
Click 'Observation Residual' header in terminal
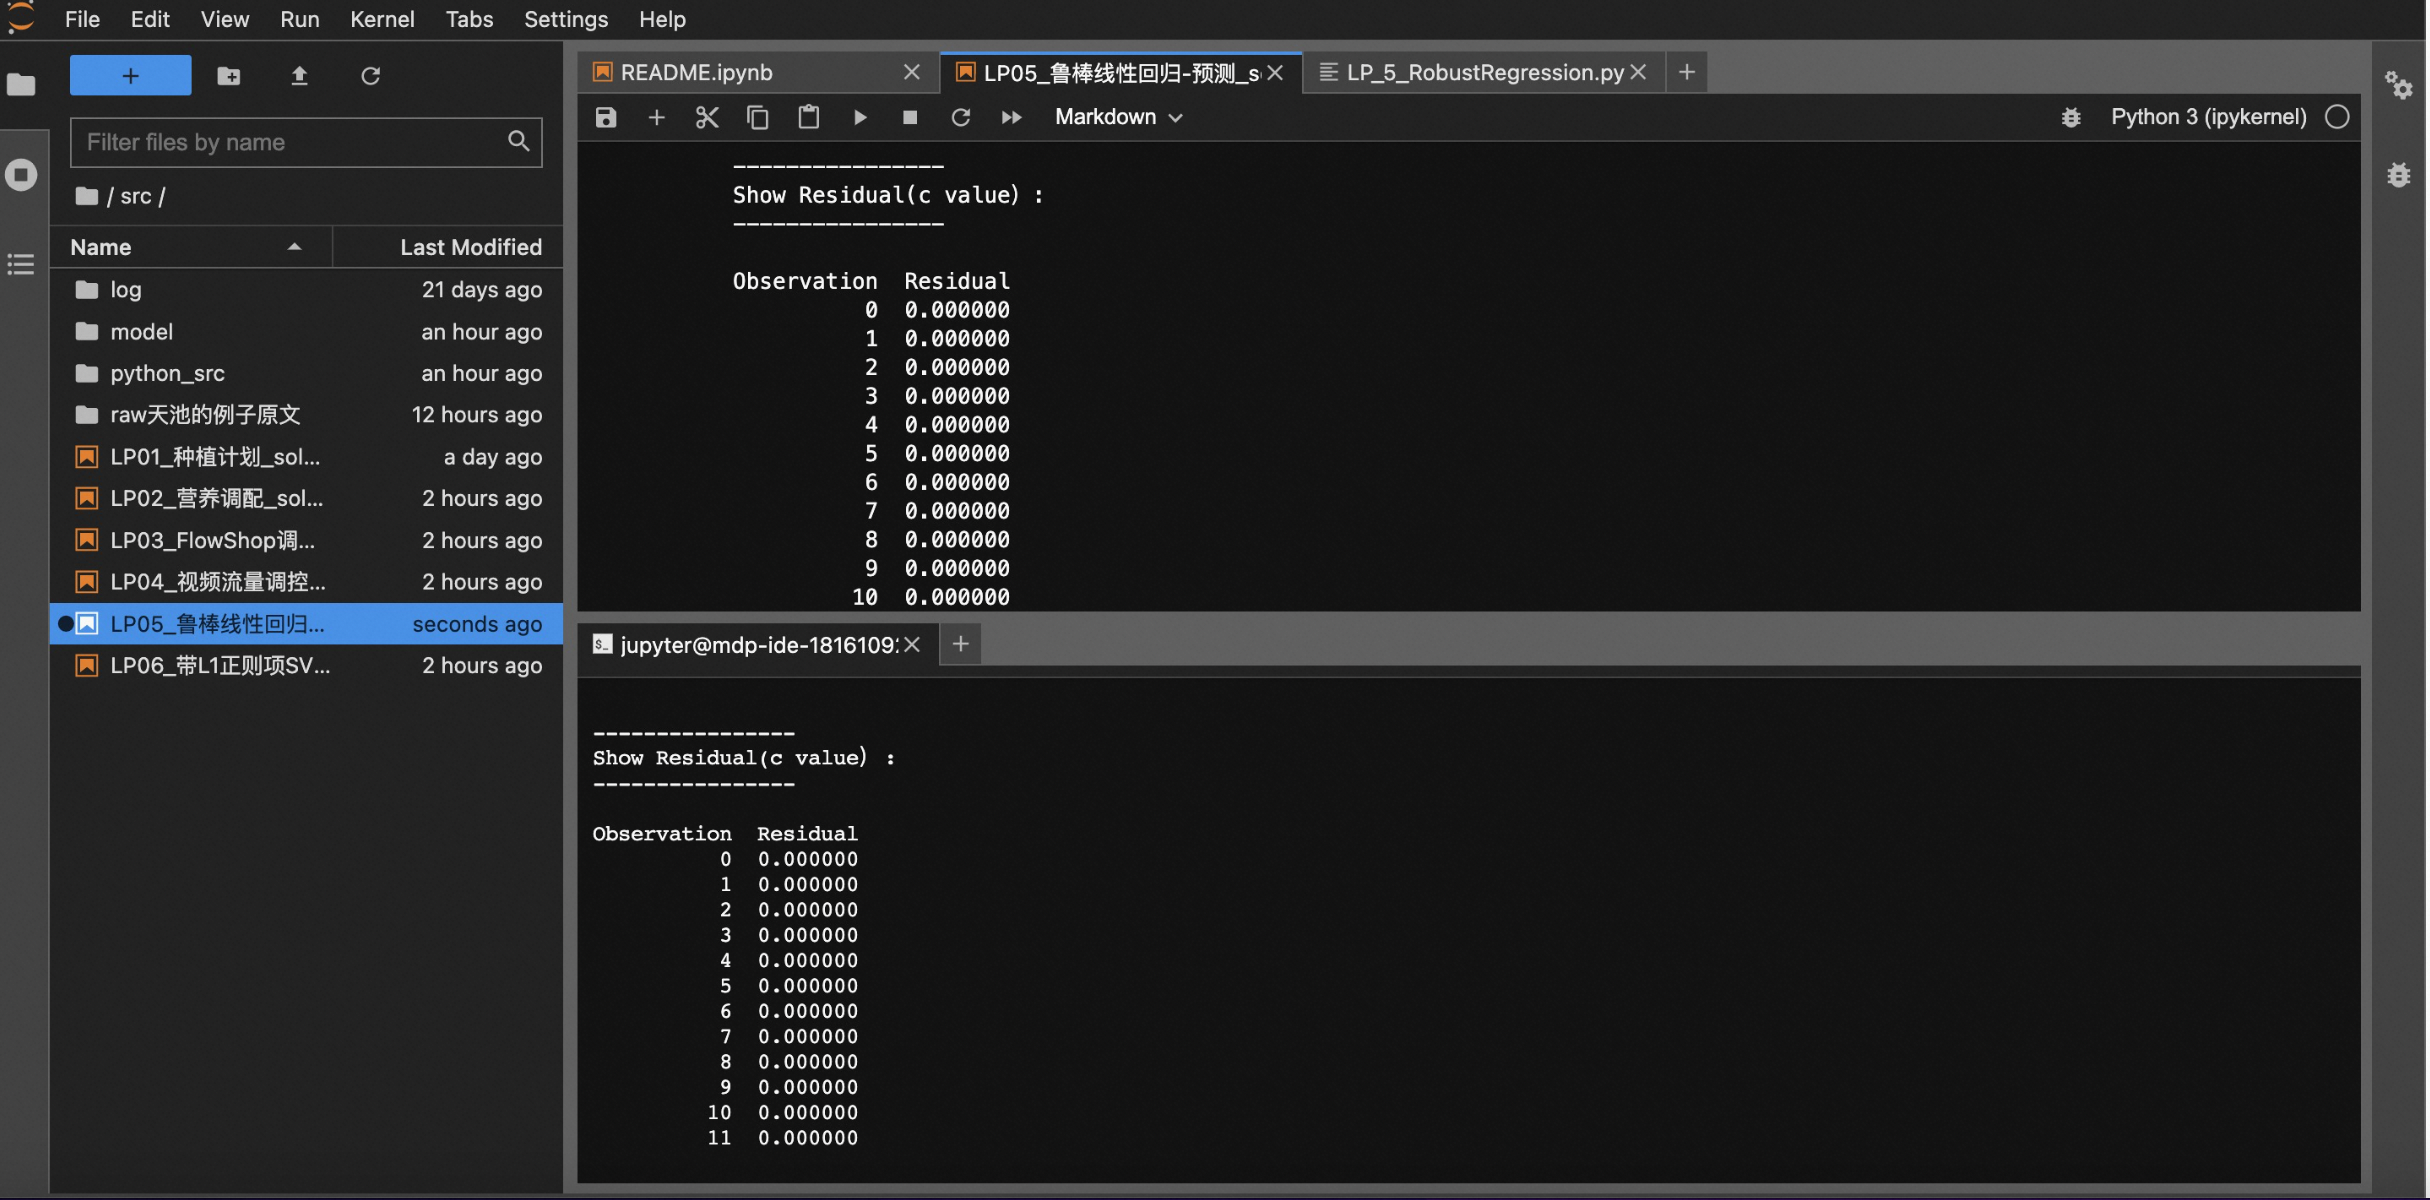[725, 833]
